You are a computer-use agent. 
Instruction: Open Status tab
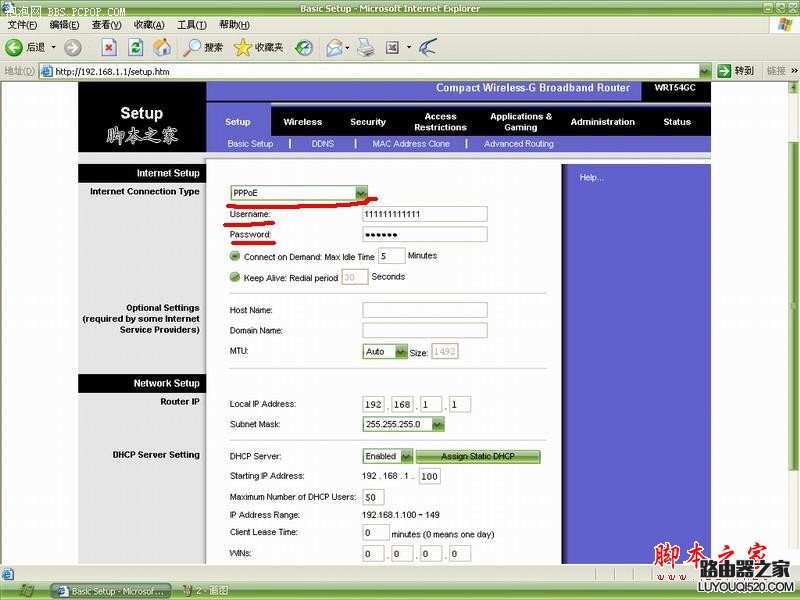coord(677,121)
